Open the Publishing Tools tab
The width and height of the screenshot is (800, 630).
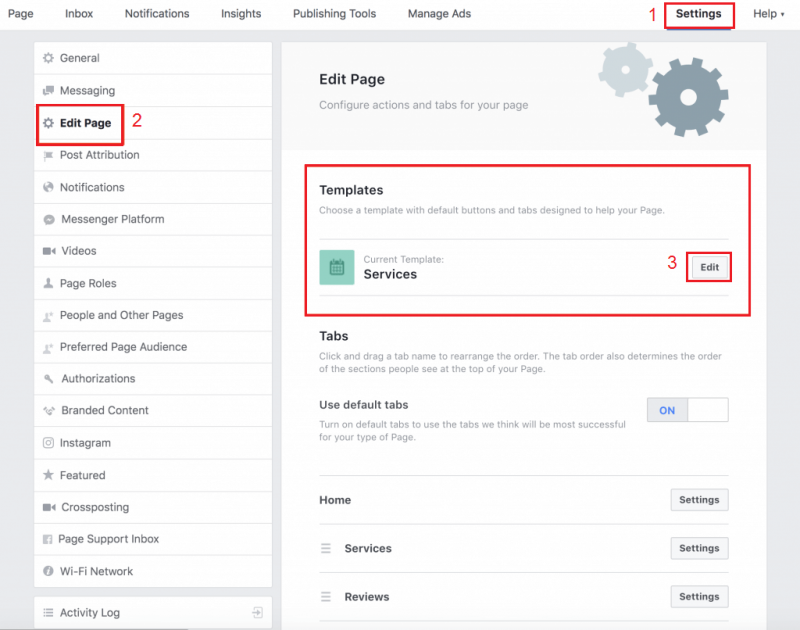click(x=334, y=14)
